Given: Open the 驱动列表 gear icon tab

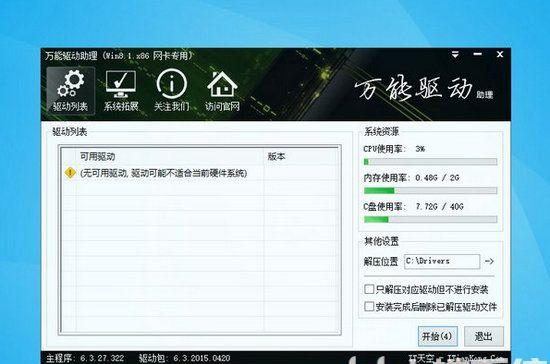Looking at the screenshot, I should coord(71,91).
